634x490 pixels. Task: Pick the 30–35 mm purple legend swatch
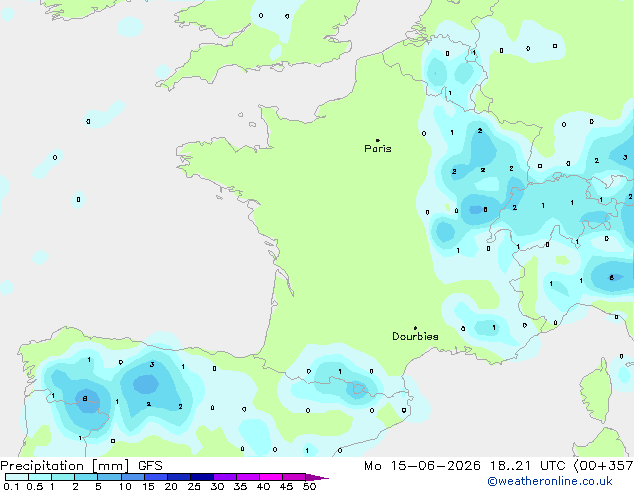coord(225,477)
